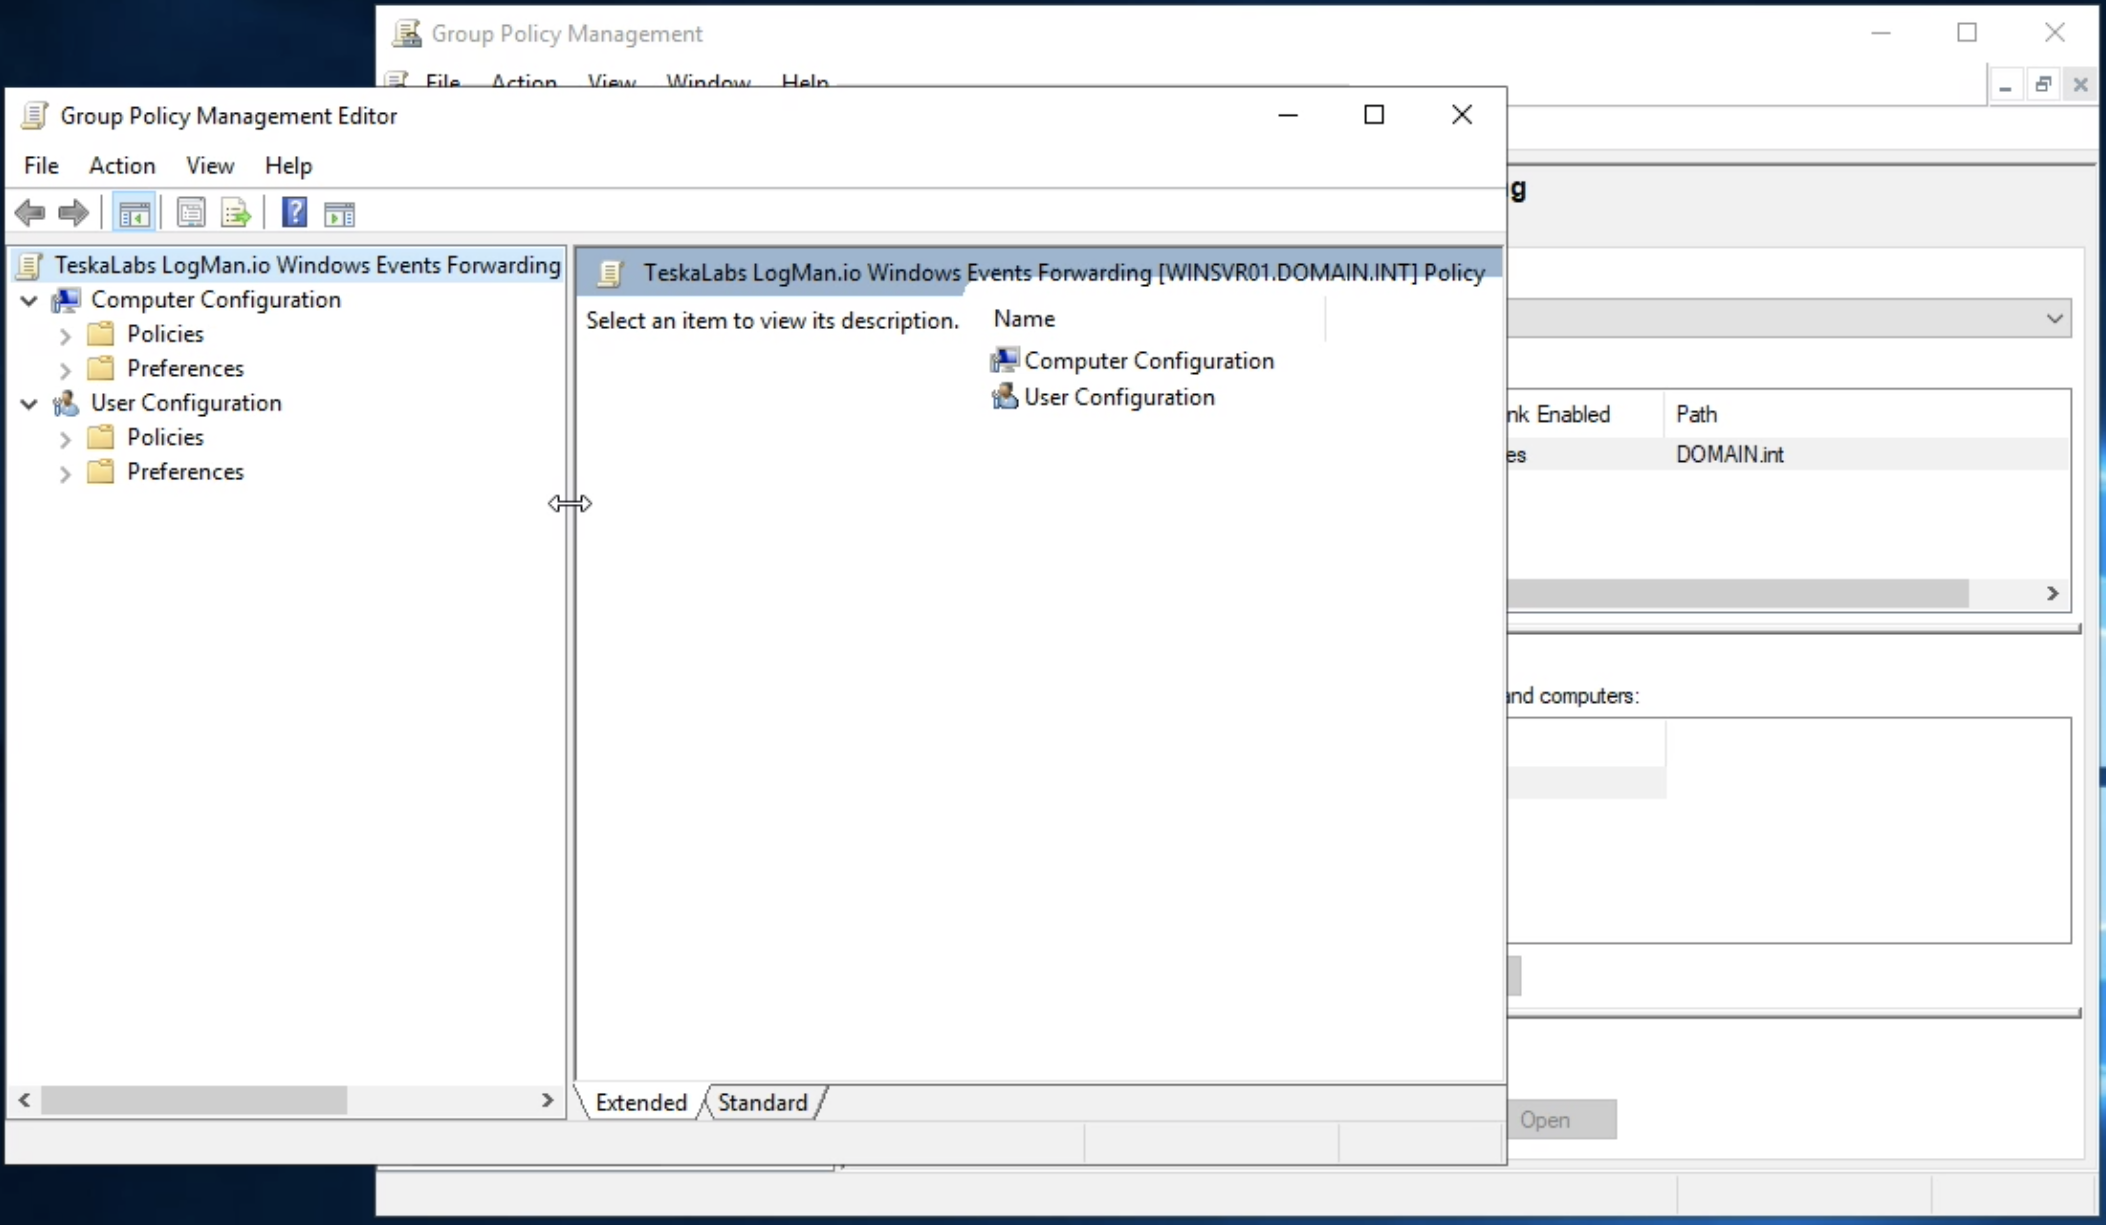Click the Computer Configuration icon in the tree
The width and height of the screenshot is (2106, 1225).
tap(66, 300)
